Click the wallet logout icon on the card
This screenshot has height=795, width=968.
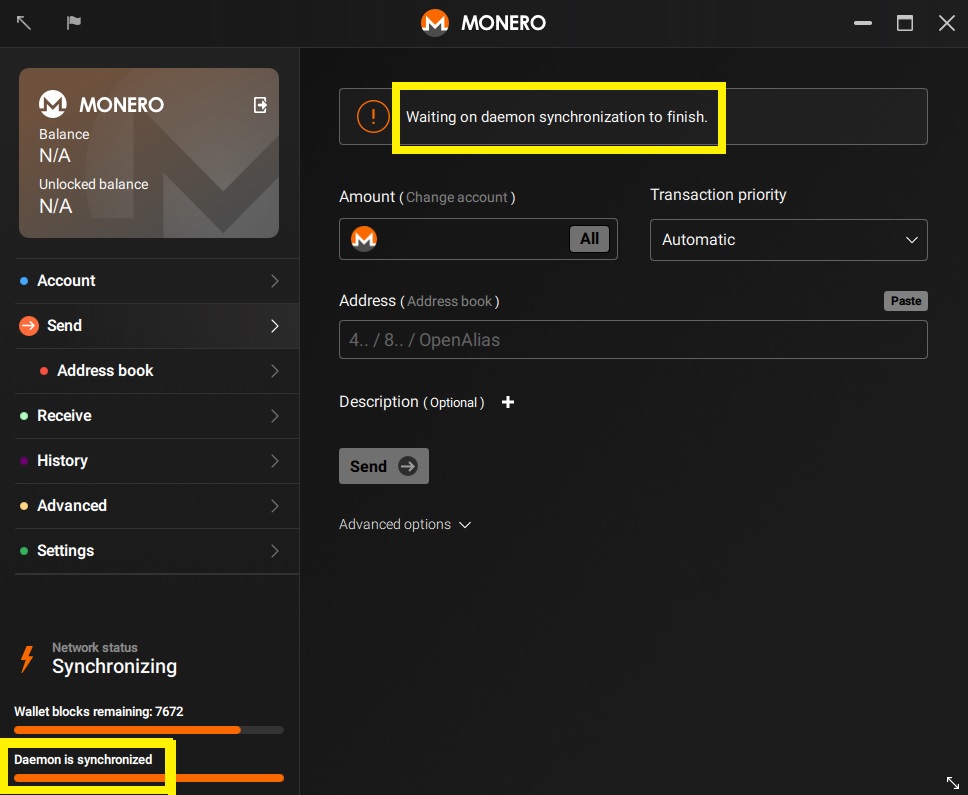[x=261, y=105]
